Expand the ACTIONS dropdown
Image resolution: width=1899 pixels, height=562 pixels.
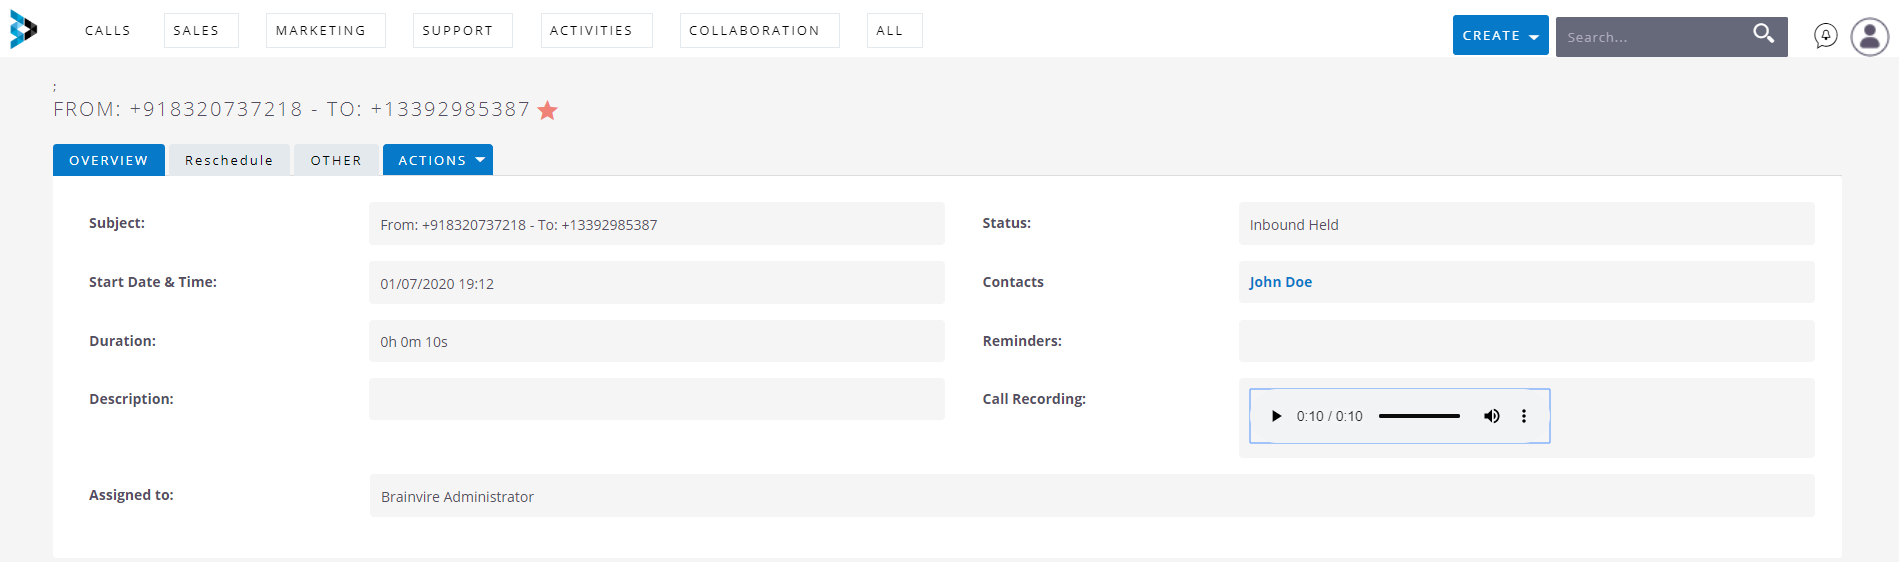[x=438, y=160]
